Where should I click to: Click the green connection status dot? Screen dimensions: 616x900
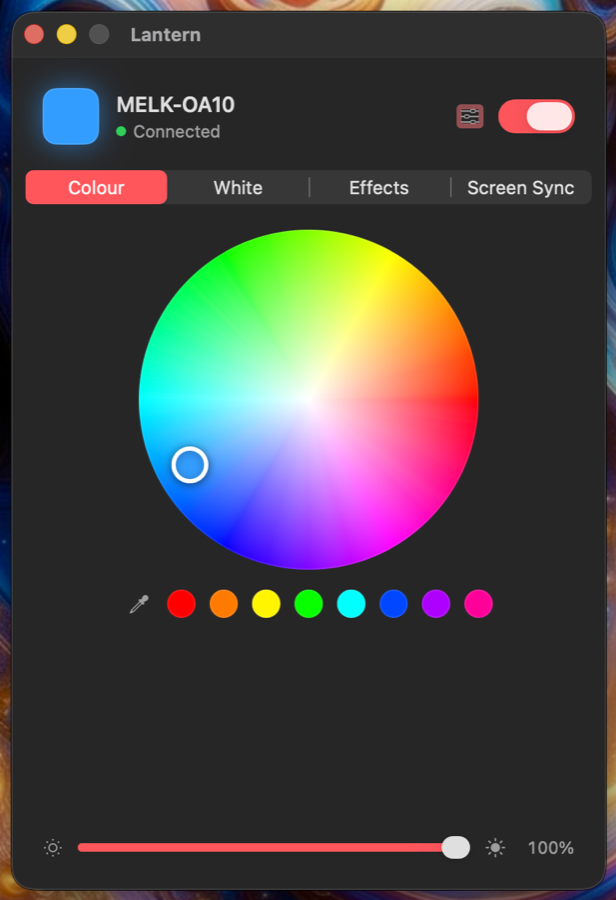pyautogui.click(x=121, y=131)
